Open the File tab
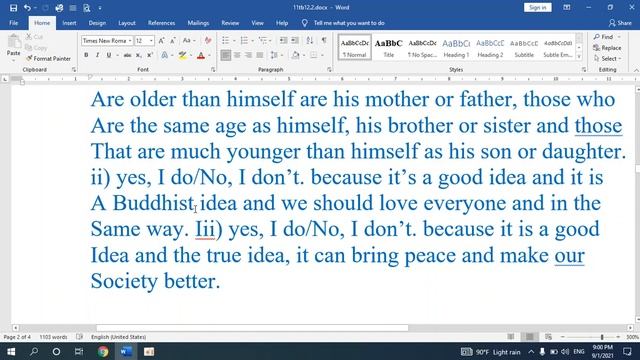Image resolution: width=640 pixels, height=360 pixels. pyautogui.click(x=13, y=23)
